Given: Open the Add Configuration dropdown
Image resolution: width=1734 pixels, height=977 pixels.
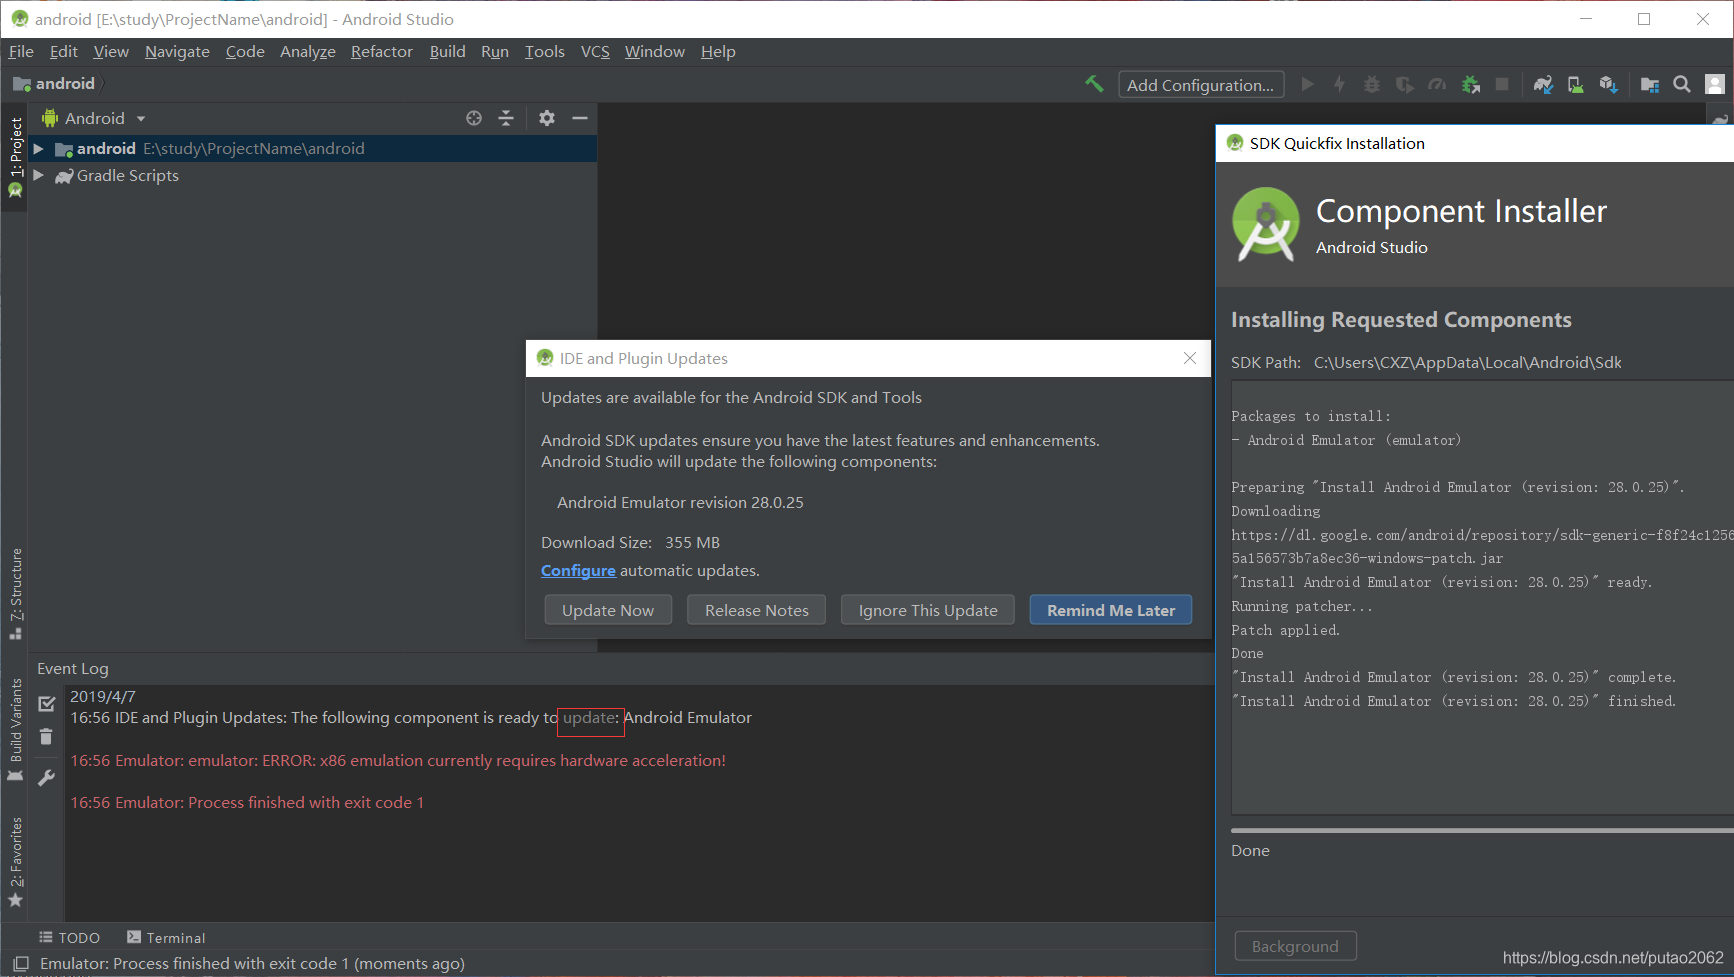Looking at the screenshot, I should pos(1200,85).
